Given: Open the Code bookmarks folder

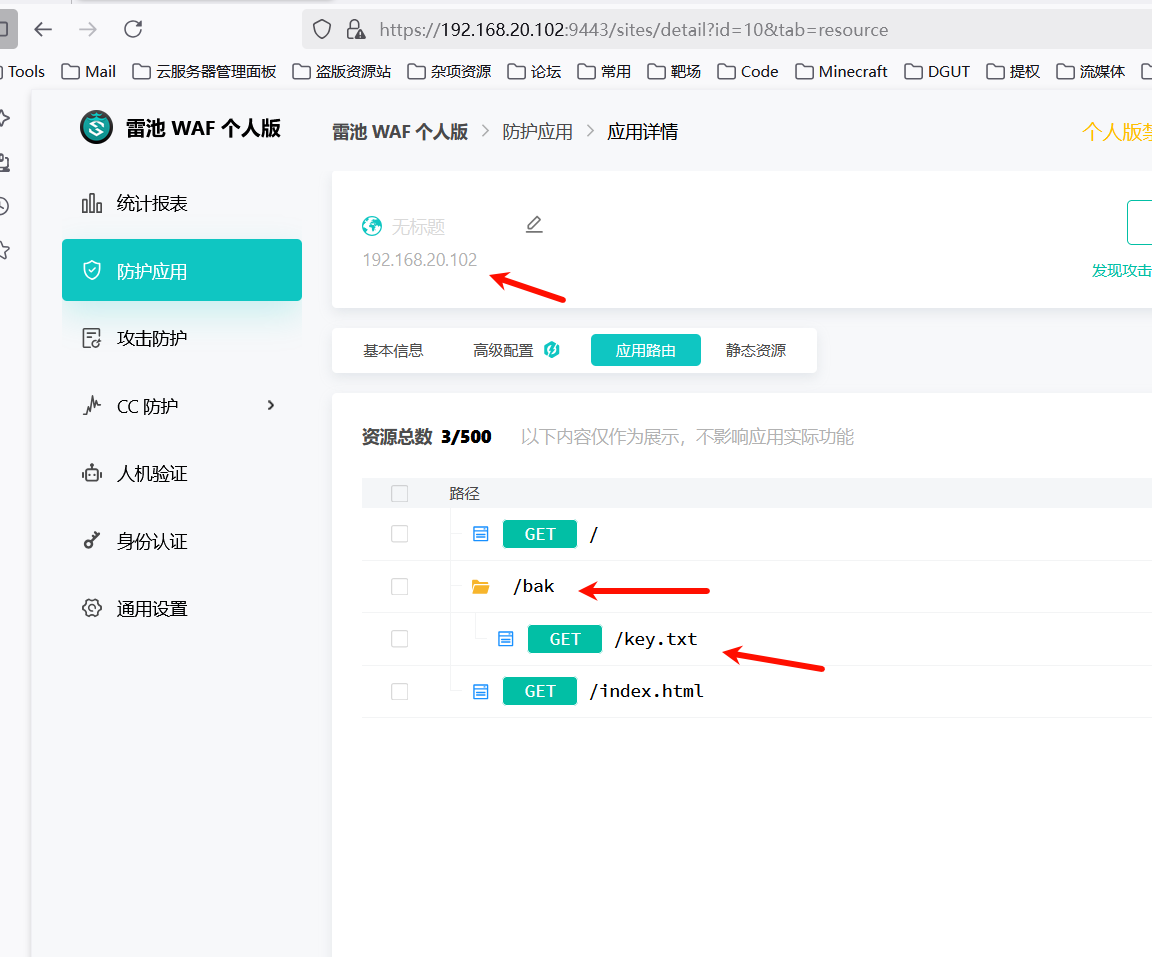Looking at the screenshot, I should coord(748,71).
